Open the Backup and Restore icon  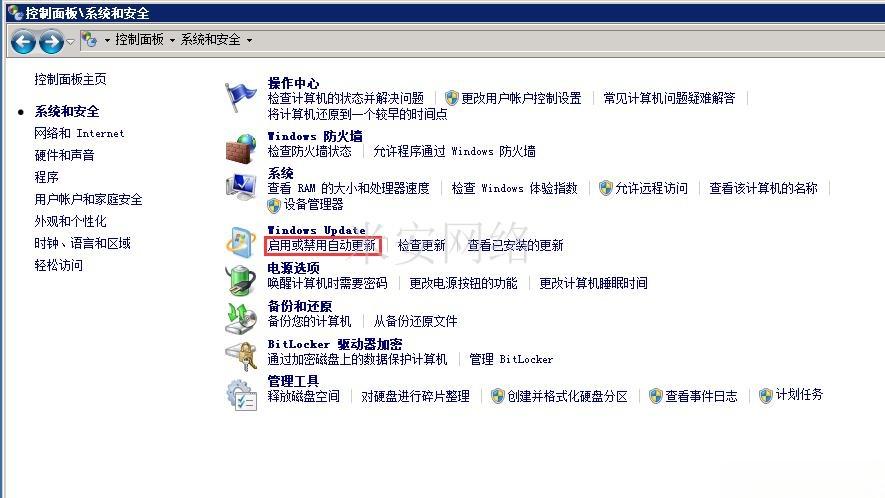(241, 318)
